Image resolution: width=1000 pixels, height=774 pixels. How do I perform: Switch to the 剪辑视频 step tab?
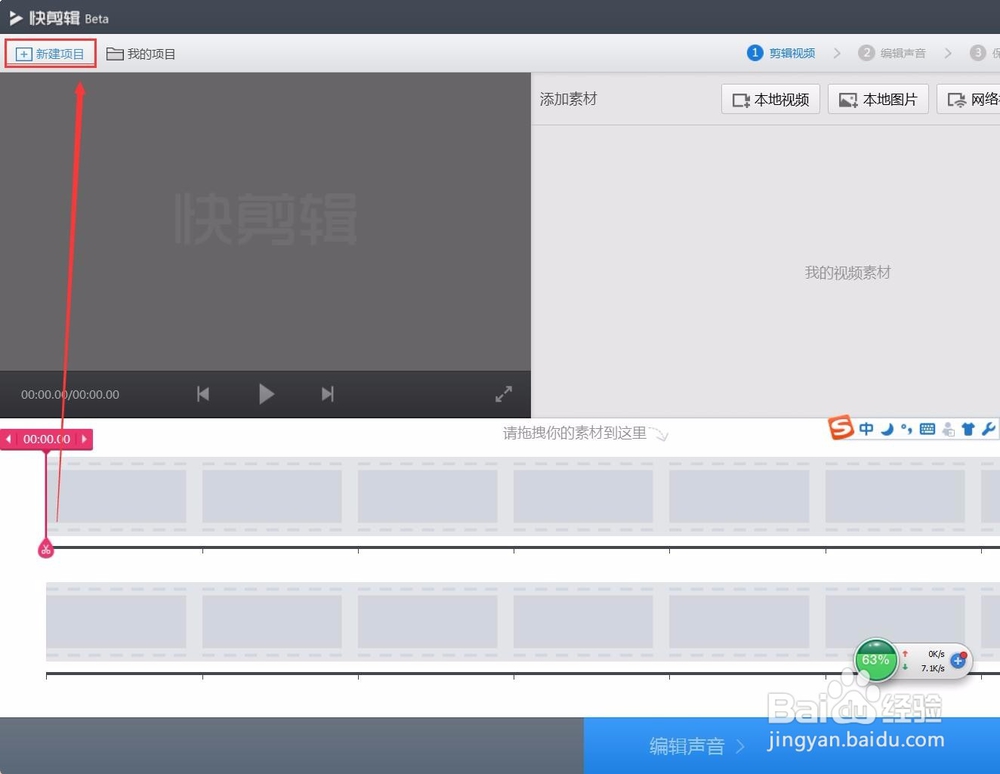click(783, 53)
